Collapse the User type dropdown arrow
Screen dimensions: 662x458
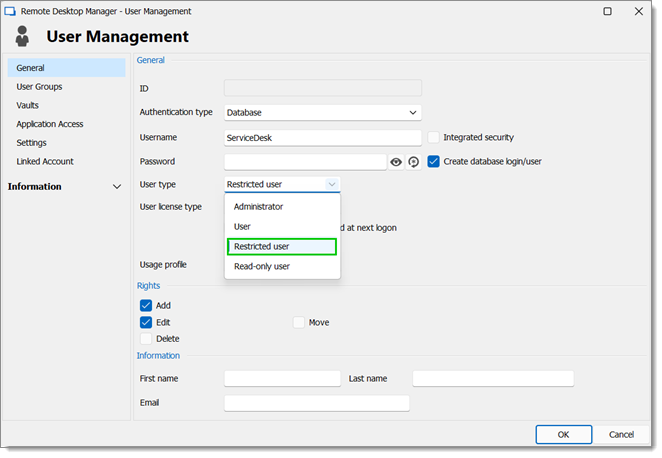pyautogui.click(x=332, y=184)
